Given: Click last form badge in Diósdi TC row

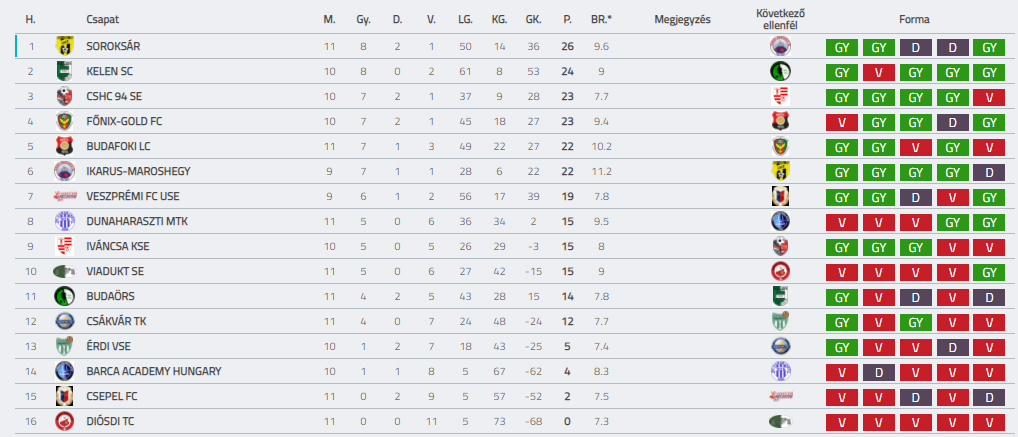Looking at the screenshot, I should pyautogui.click(x=988, y=421).
